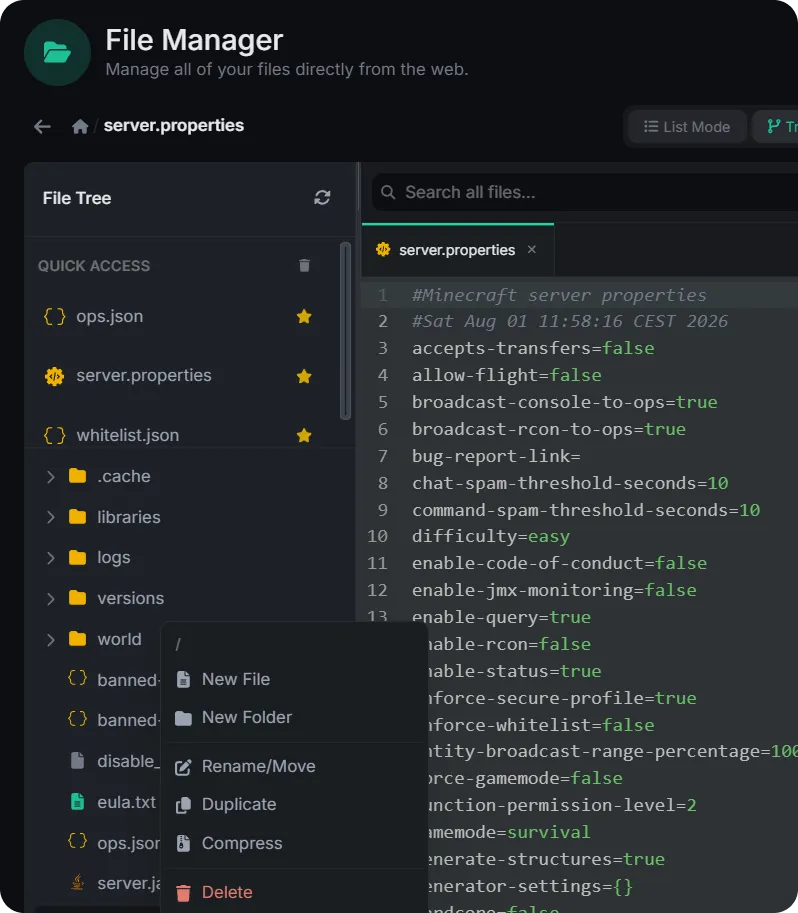Image resolution: width=798 pixels, height=913 pixels.
Task: Expand the world folder chevron
Action: click(51, 639)
